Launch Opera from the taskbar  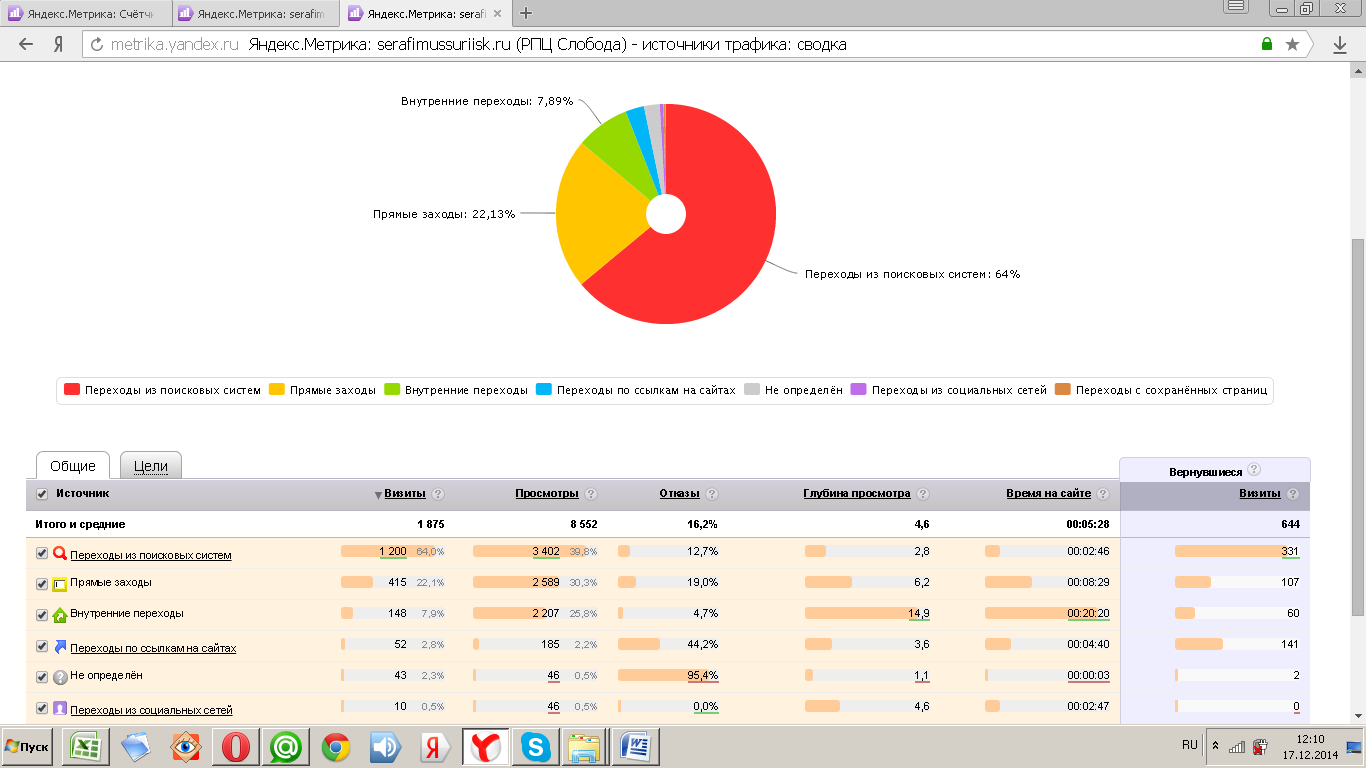click(236, 747)
